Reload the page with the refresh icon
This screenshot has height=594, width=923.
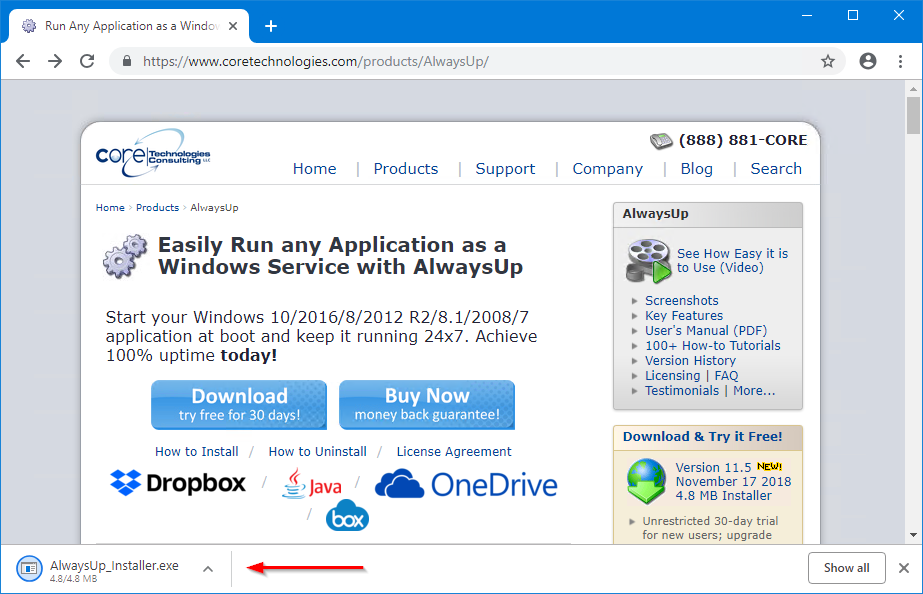click(87, 61)
